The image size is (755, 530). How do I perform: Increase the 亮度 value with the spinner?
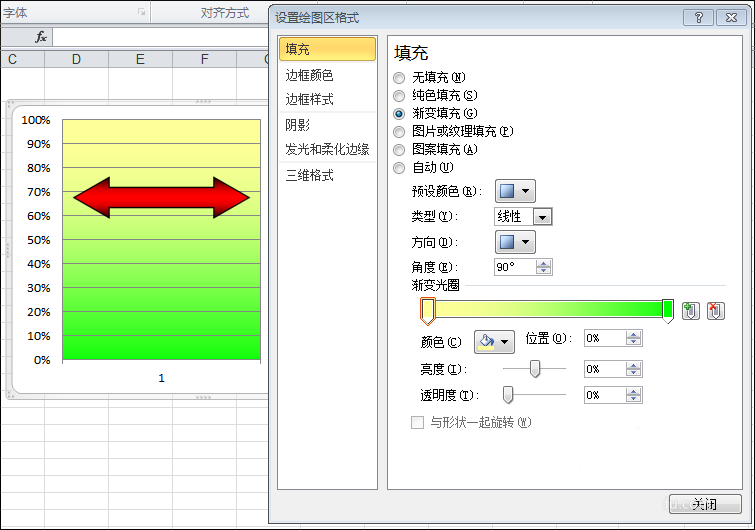[634, 365]
